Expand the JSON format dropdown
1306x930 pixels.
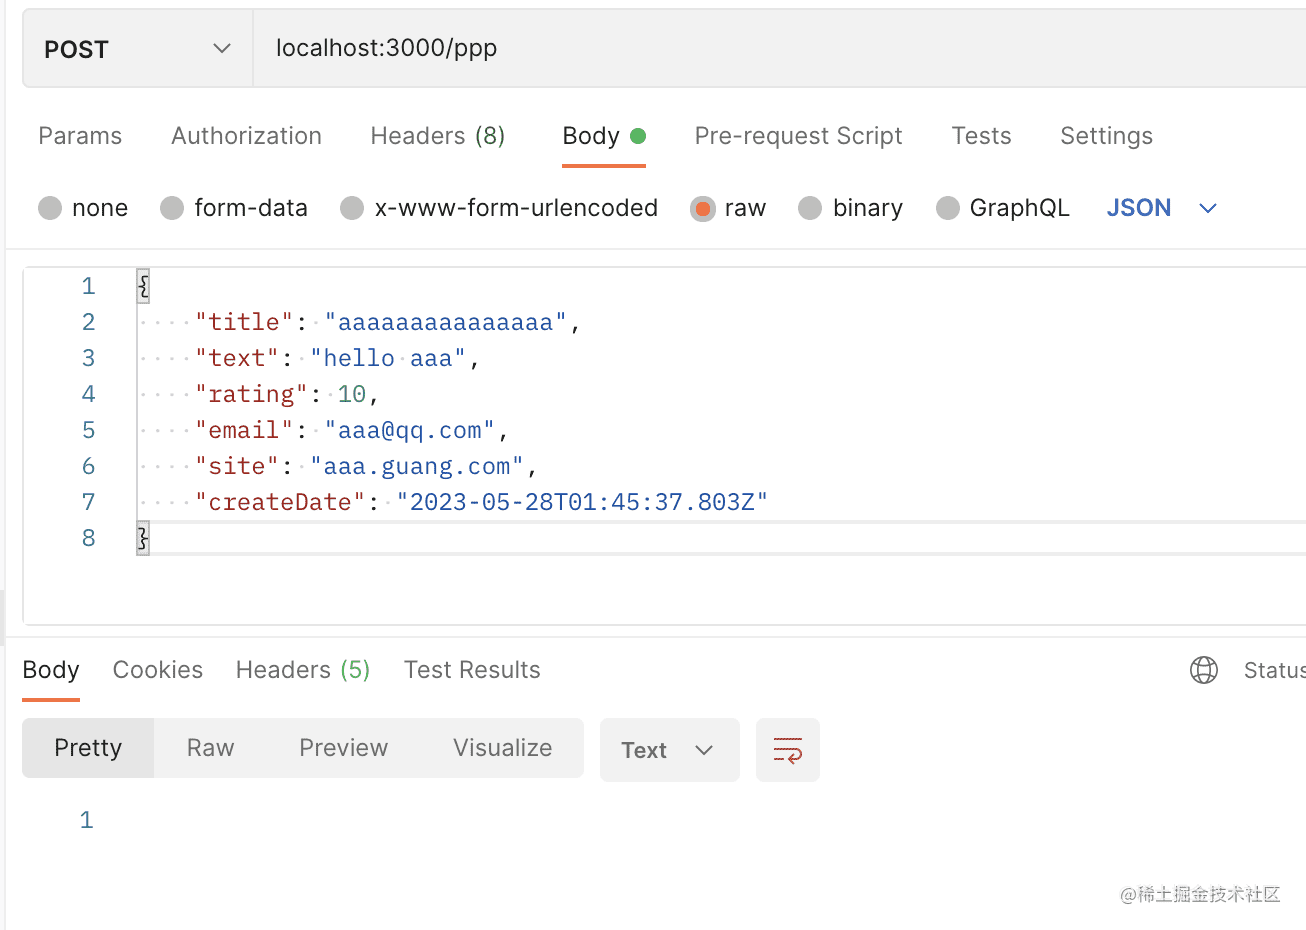[x=1161, y=208]
